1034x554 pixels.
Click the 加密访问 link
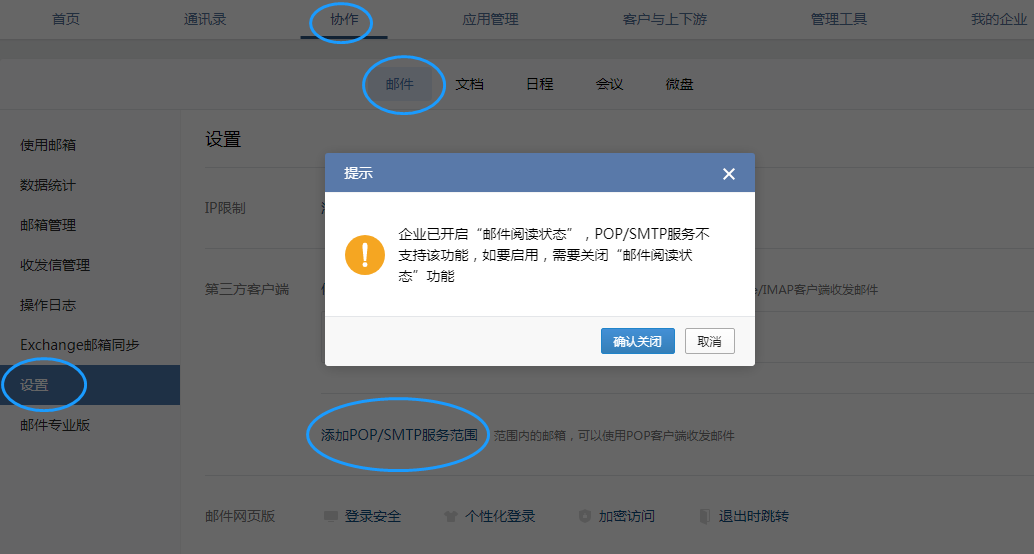tap(627, 516)
